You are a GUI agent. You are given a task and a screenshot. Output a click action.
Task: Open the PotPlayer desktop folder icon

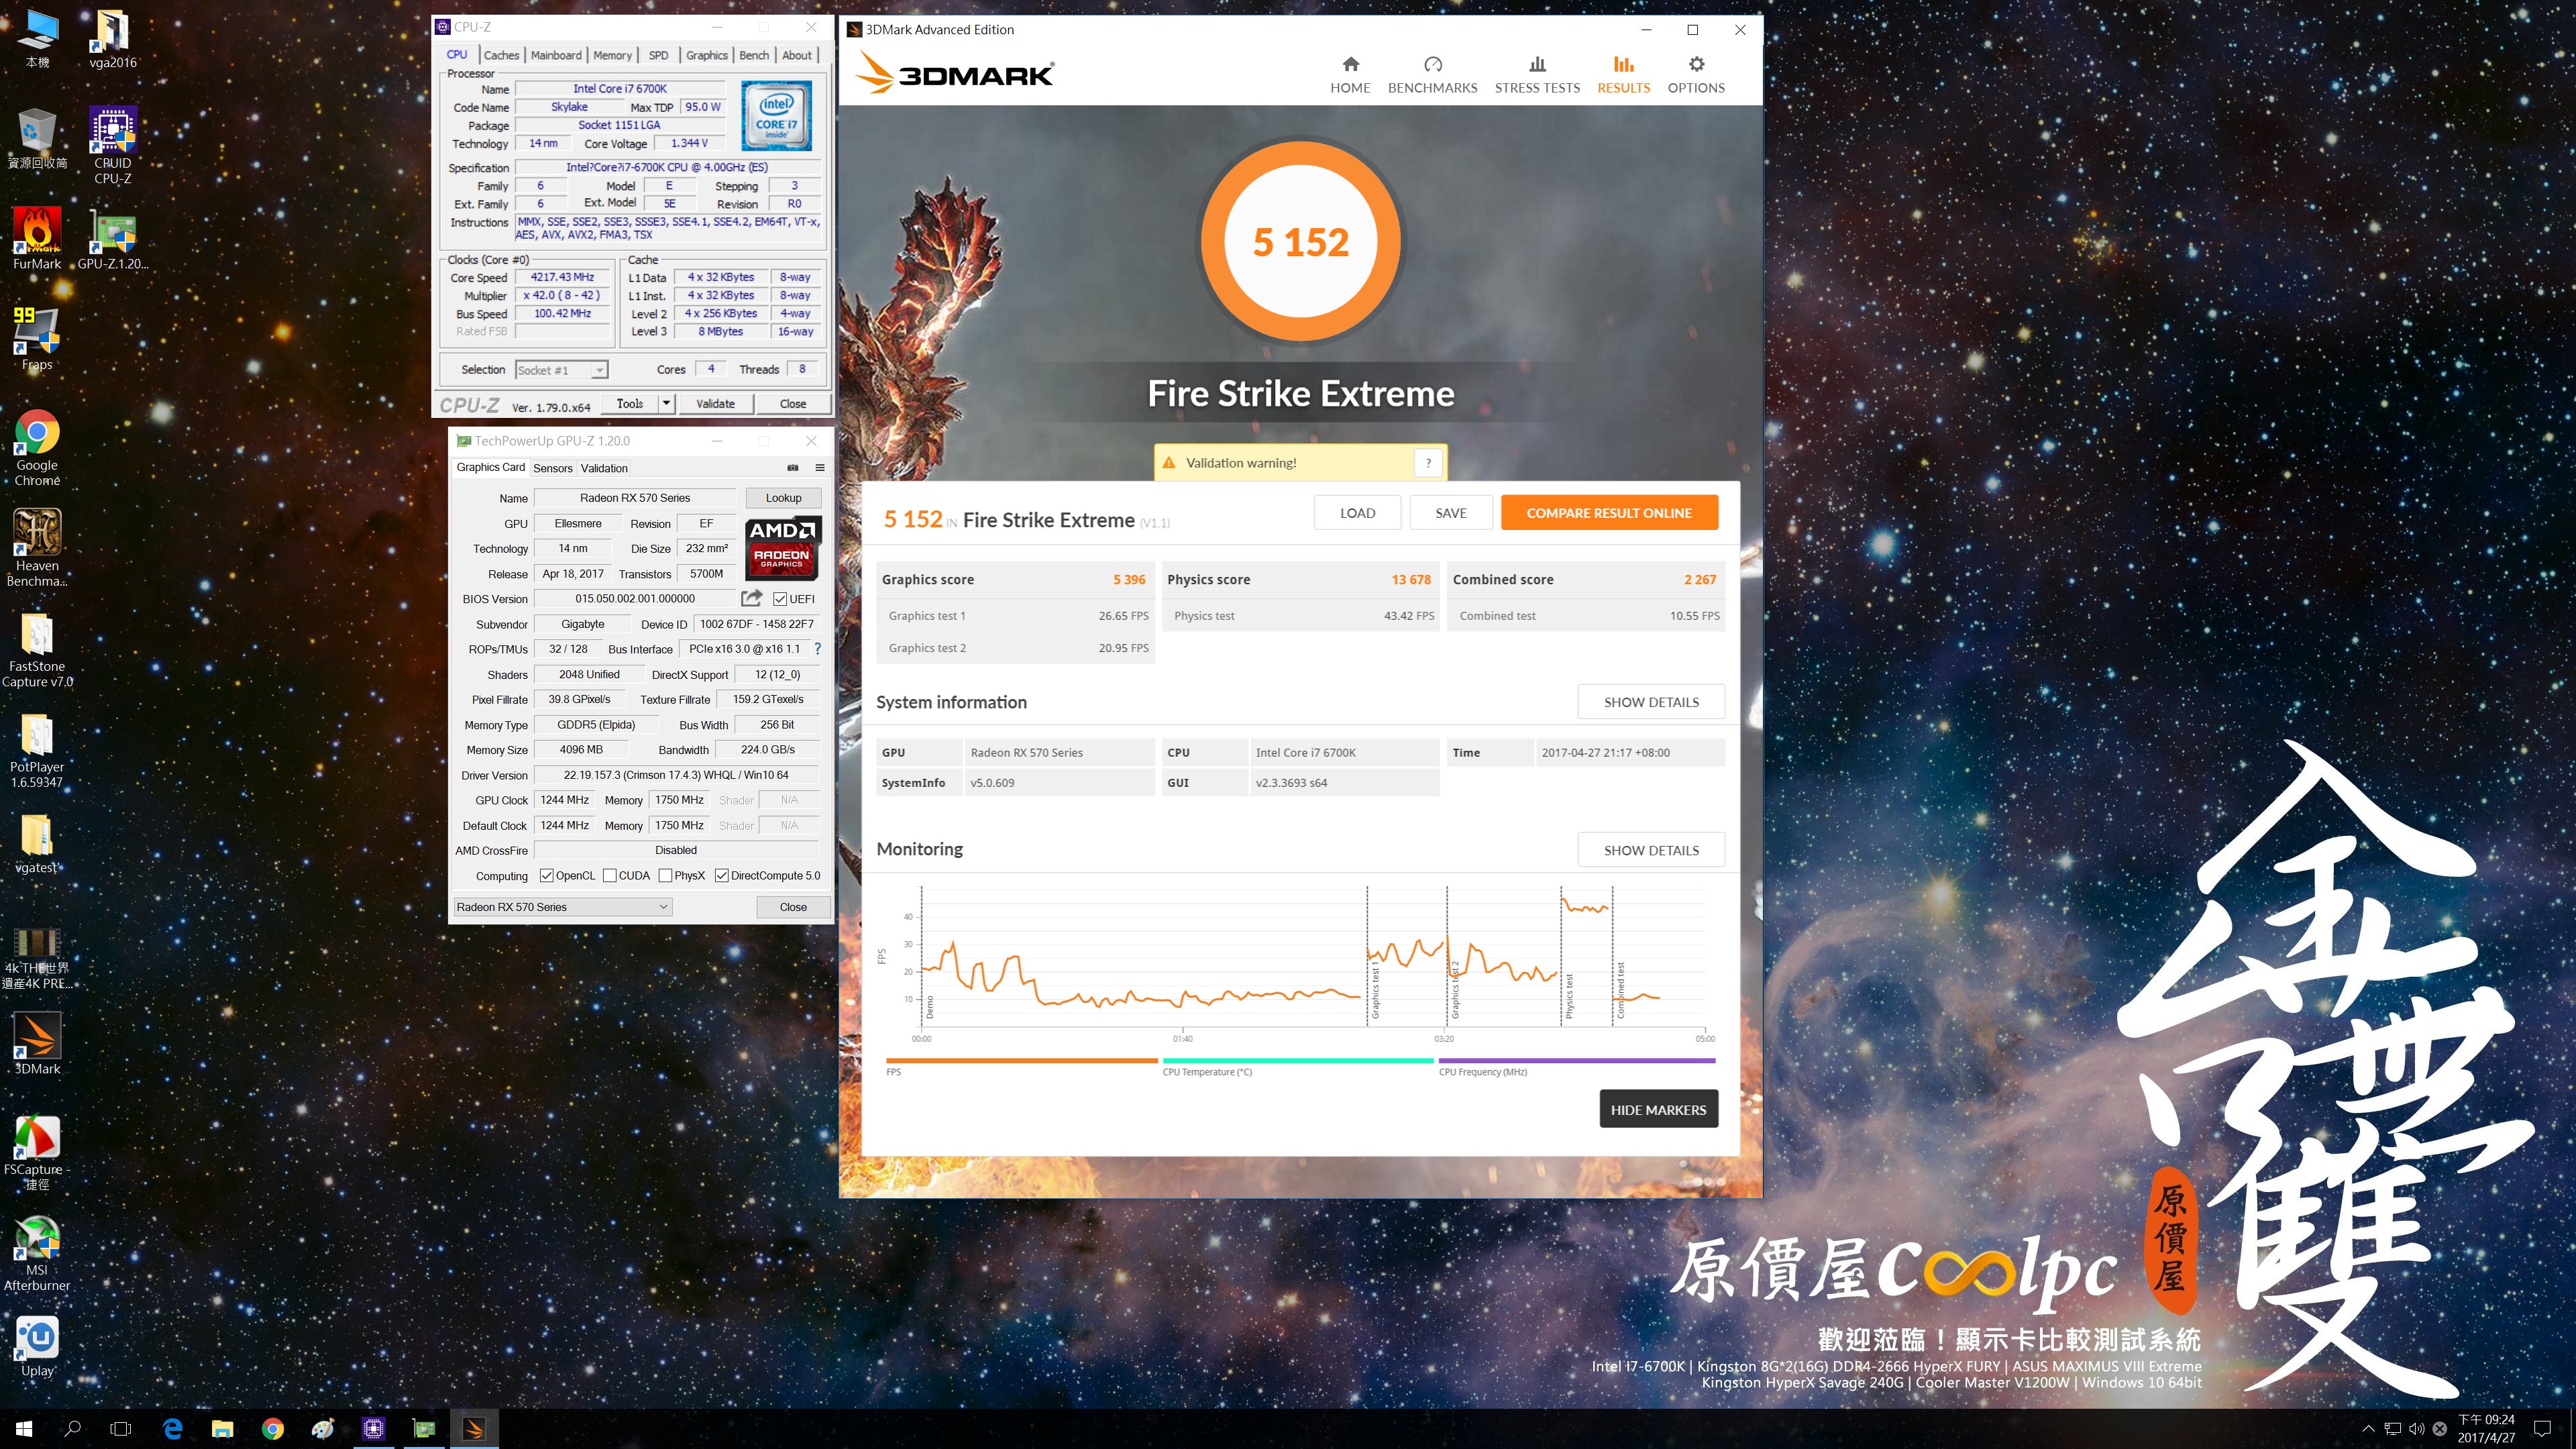(37, 750)
